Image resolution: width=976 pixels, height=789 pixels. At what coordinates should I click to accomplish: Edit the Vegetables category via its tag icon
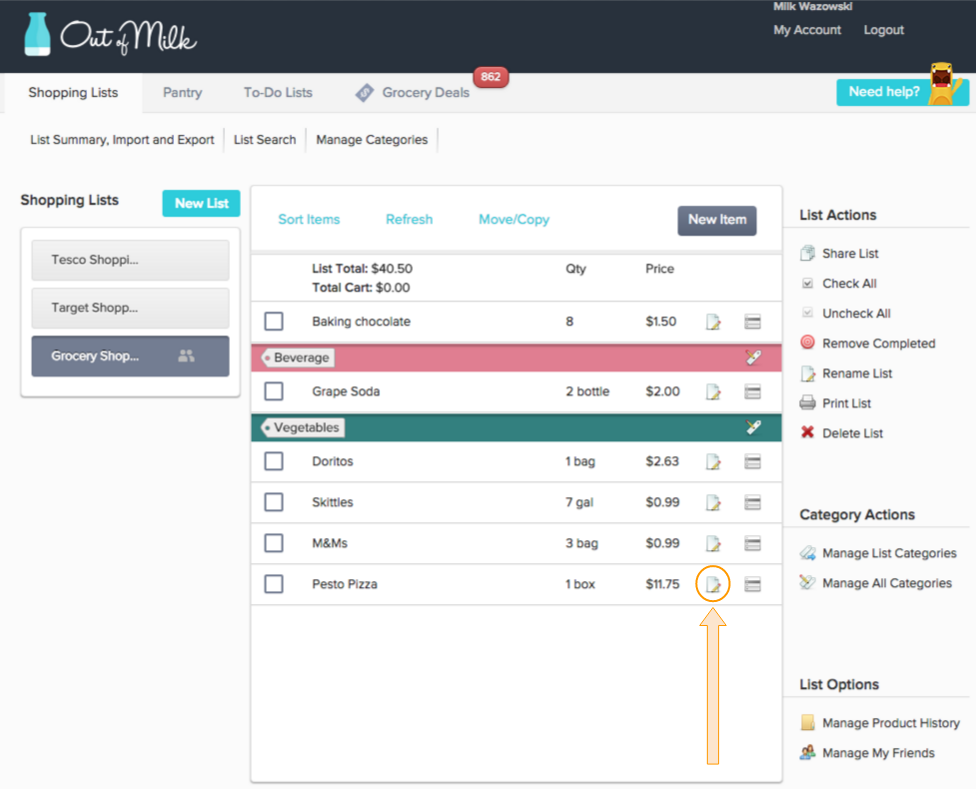click(x=753, y=427)
